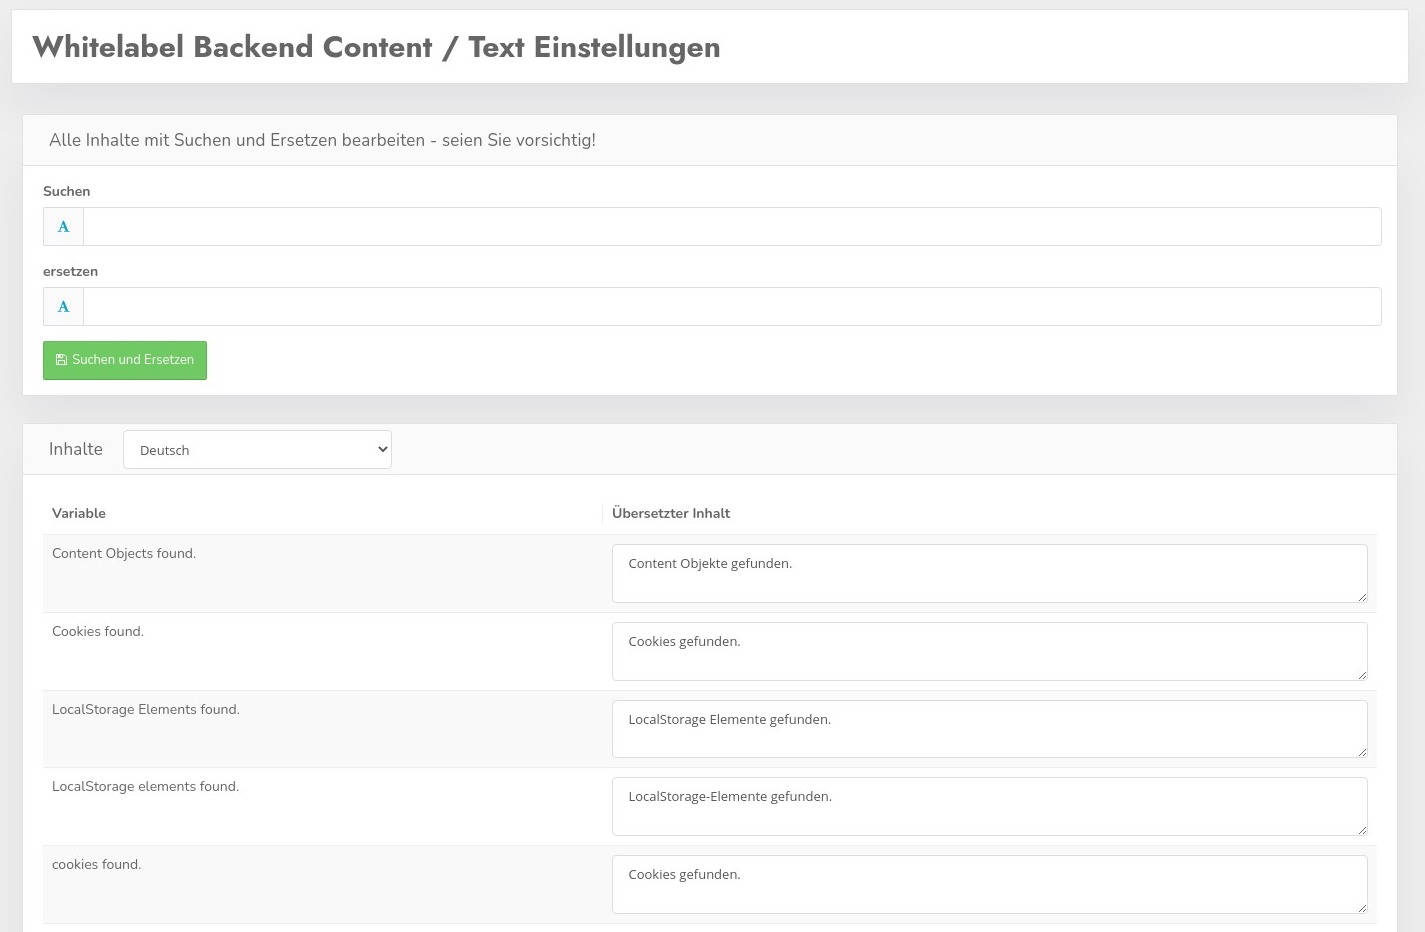Focus the Suchen text input
The height and width of the screenshot is (932, 1425).
[731, 227]
